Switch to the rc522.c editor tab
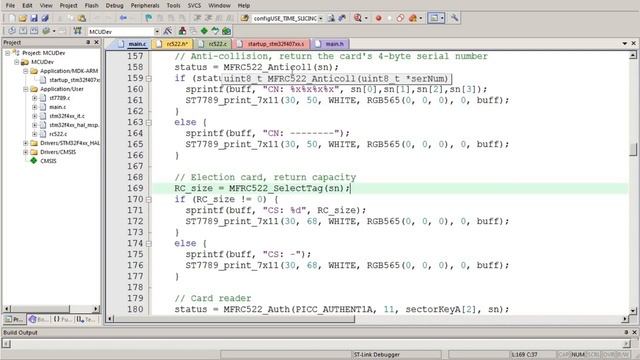Screen dimensions: 640x360 tap(213, 44)
